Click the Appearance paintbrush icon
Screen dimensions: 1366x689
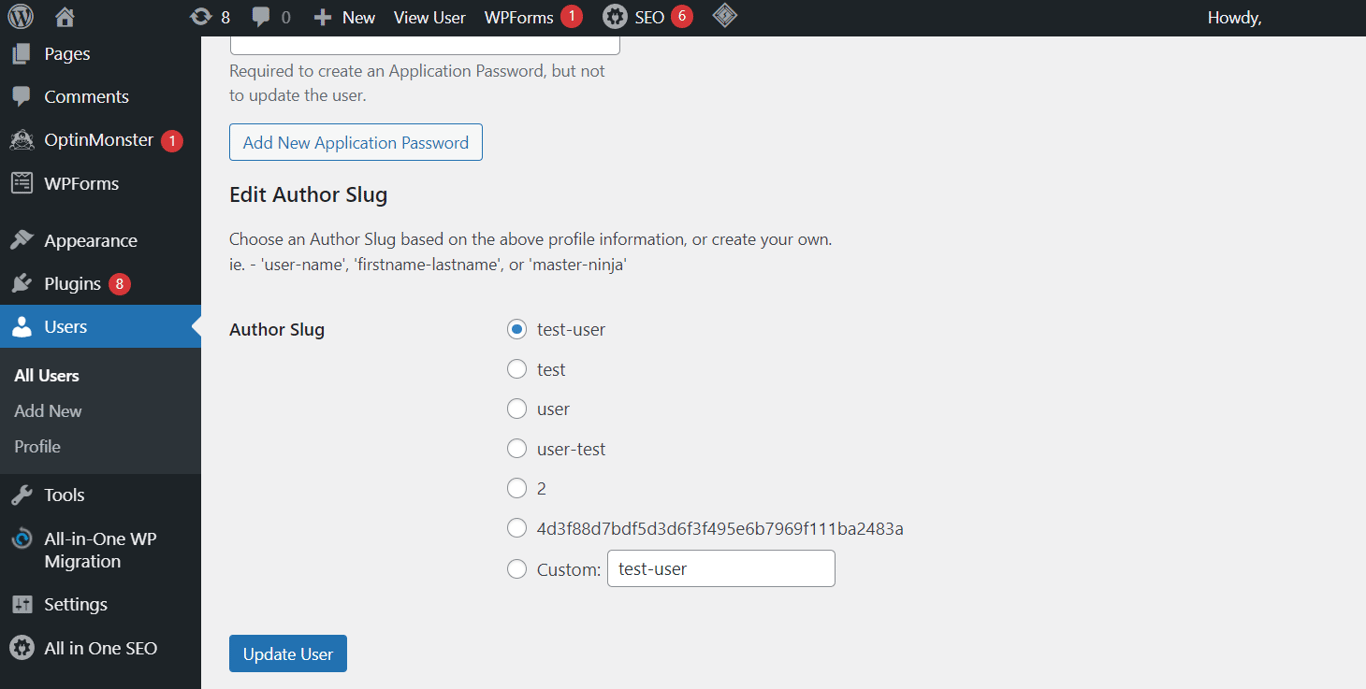(x=22, y=239)
